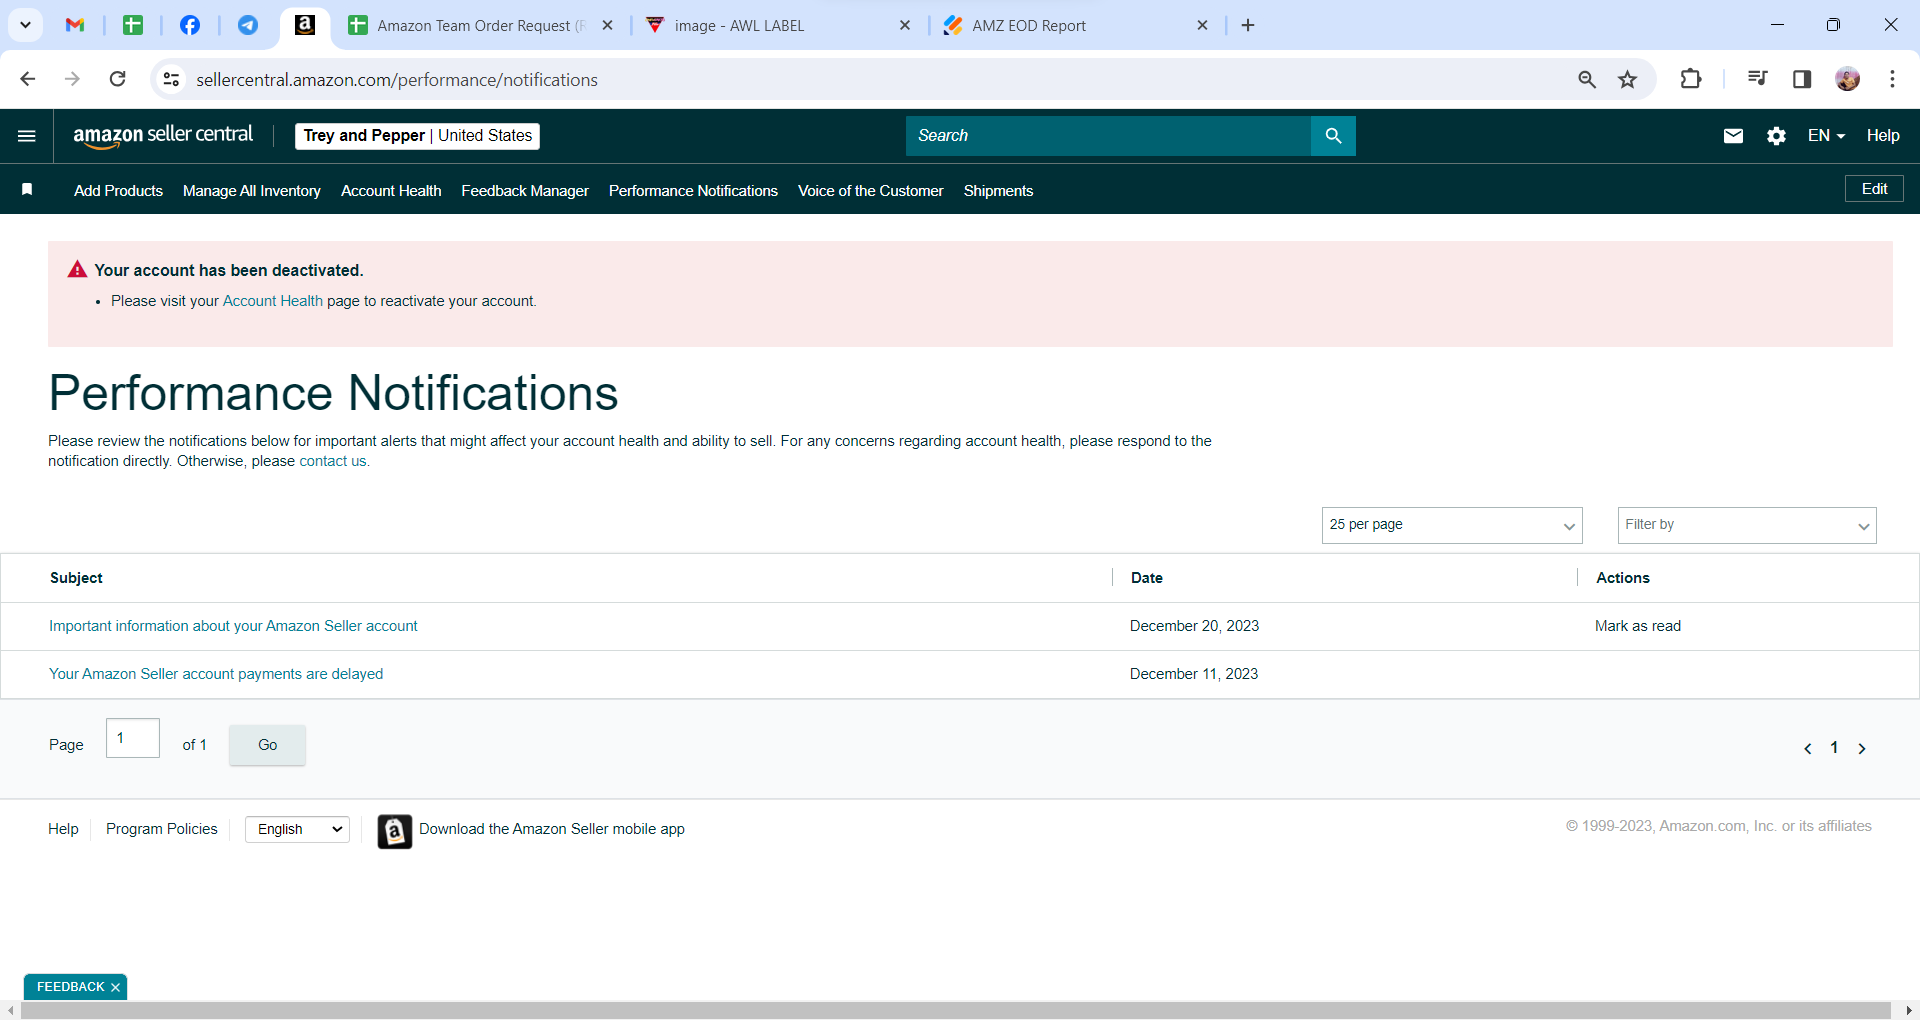The height and width of the screenshot is (1020, 1920).
Task: Open the Gmail pinned tab
Action: pos(75,25)
